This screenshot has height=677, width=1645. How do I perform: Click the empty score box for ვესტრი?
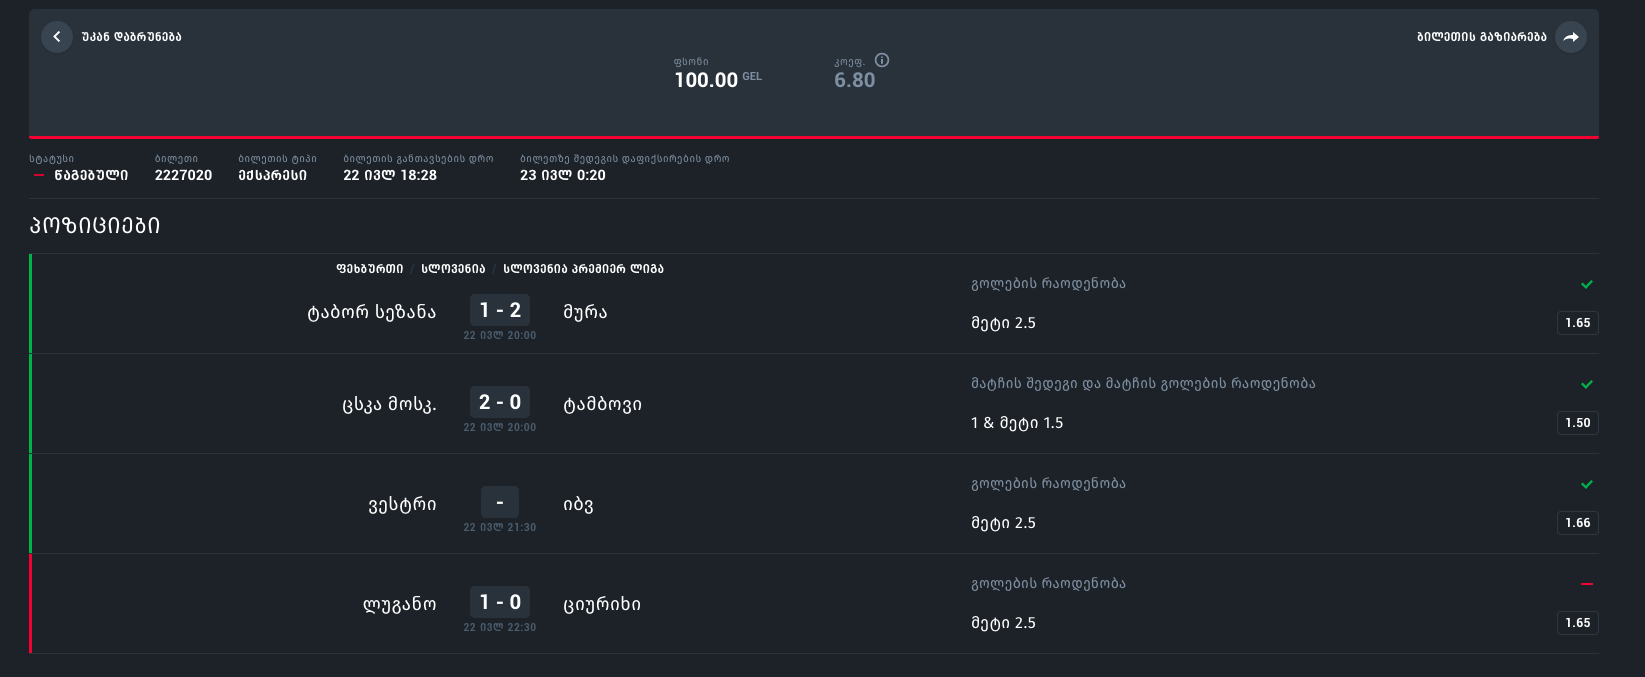tap(500, 502)
